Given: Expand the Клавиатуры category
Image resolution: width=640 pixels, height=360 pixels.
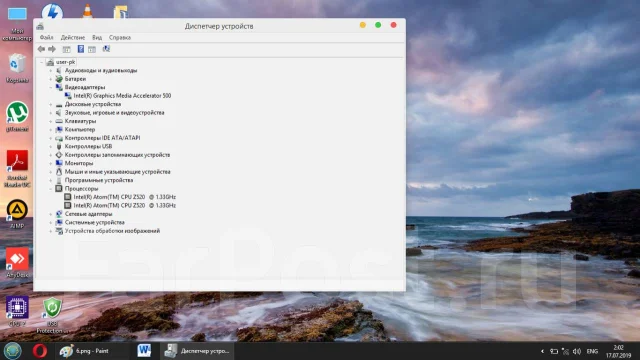Looking at the screenshot, I should 51,121.
